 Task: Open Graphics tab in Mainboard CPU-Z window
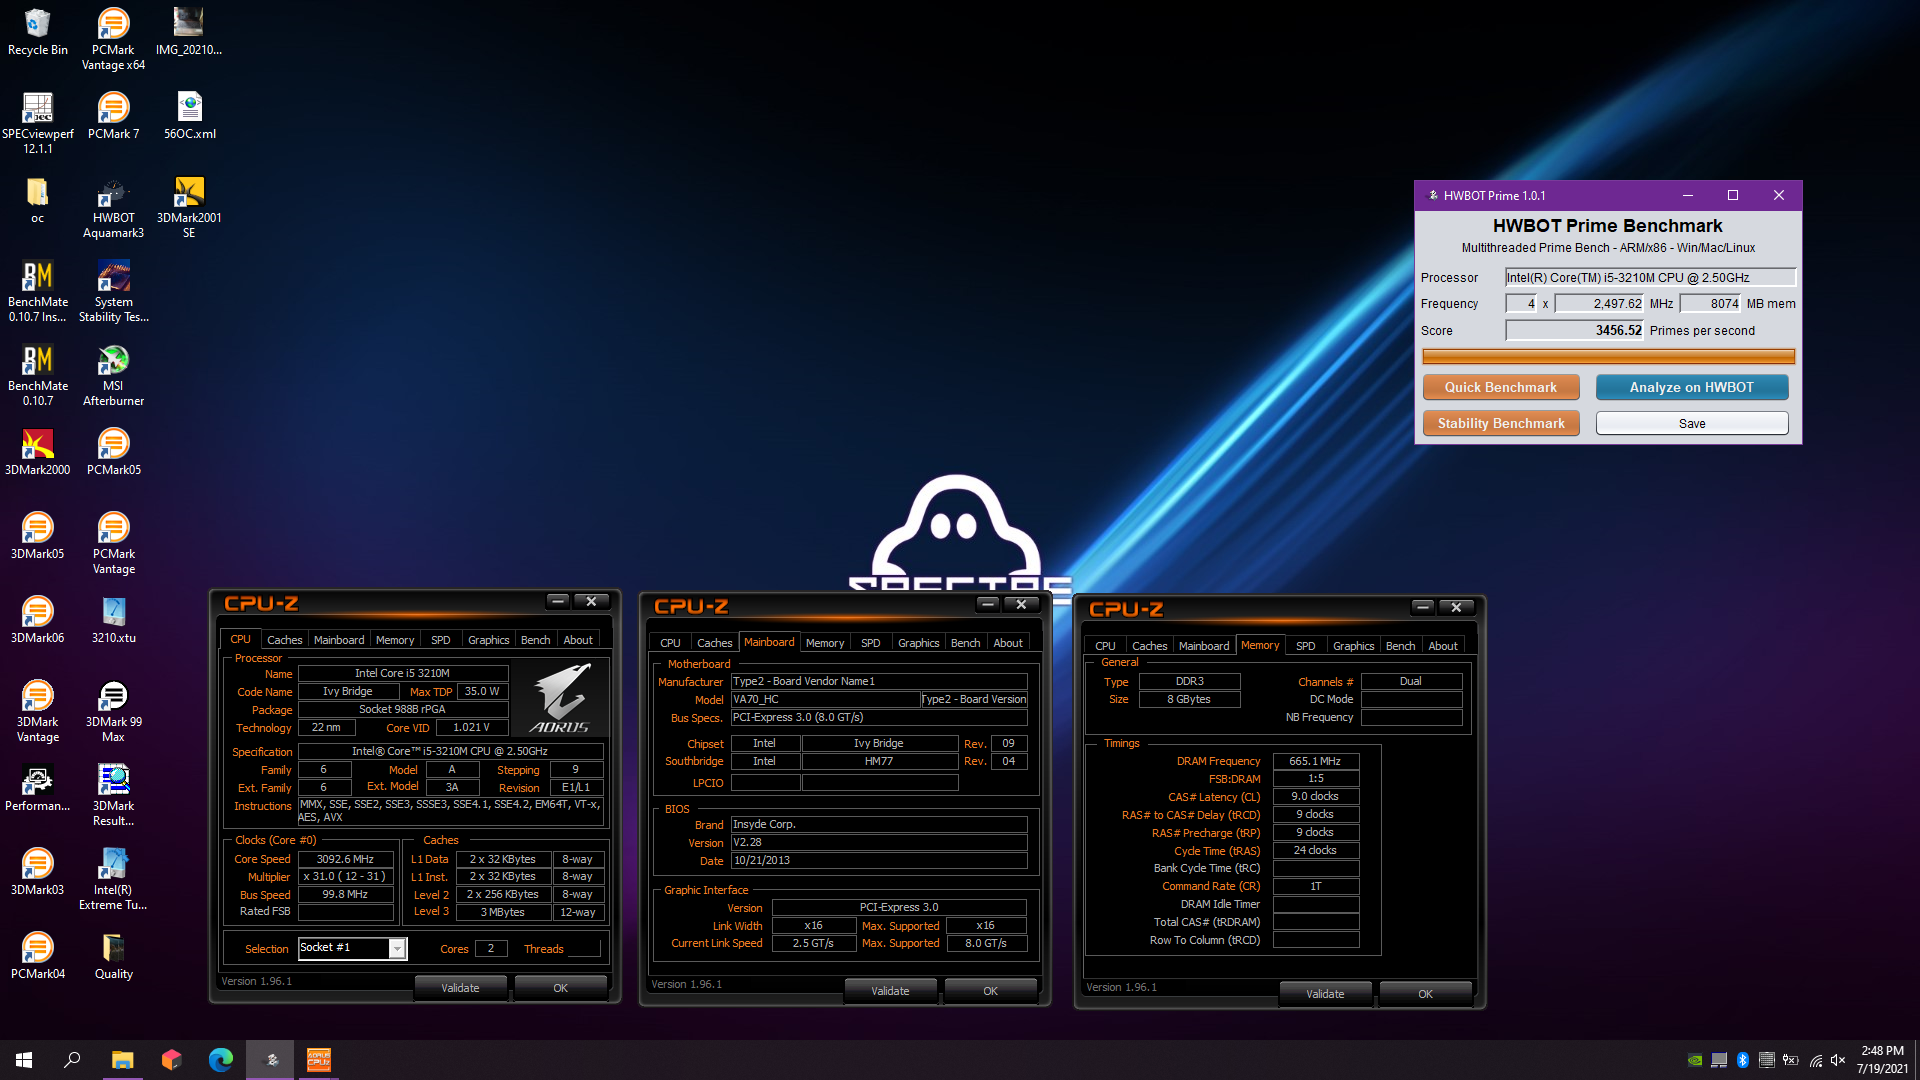918,643
